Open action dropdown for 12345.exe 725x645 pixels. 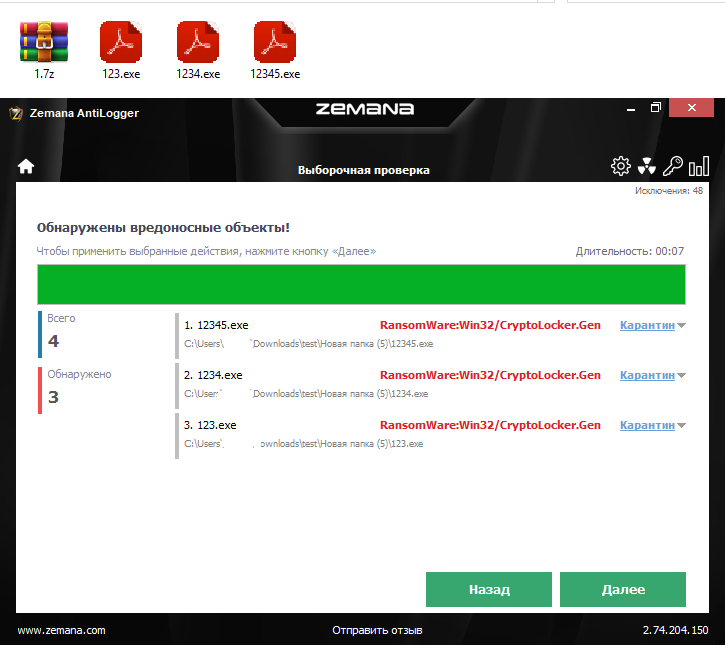pyautogui.click(x=681, y=326)
